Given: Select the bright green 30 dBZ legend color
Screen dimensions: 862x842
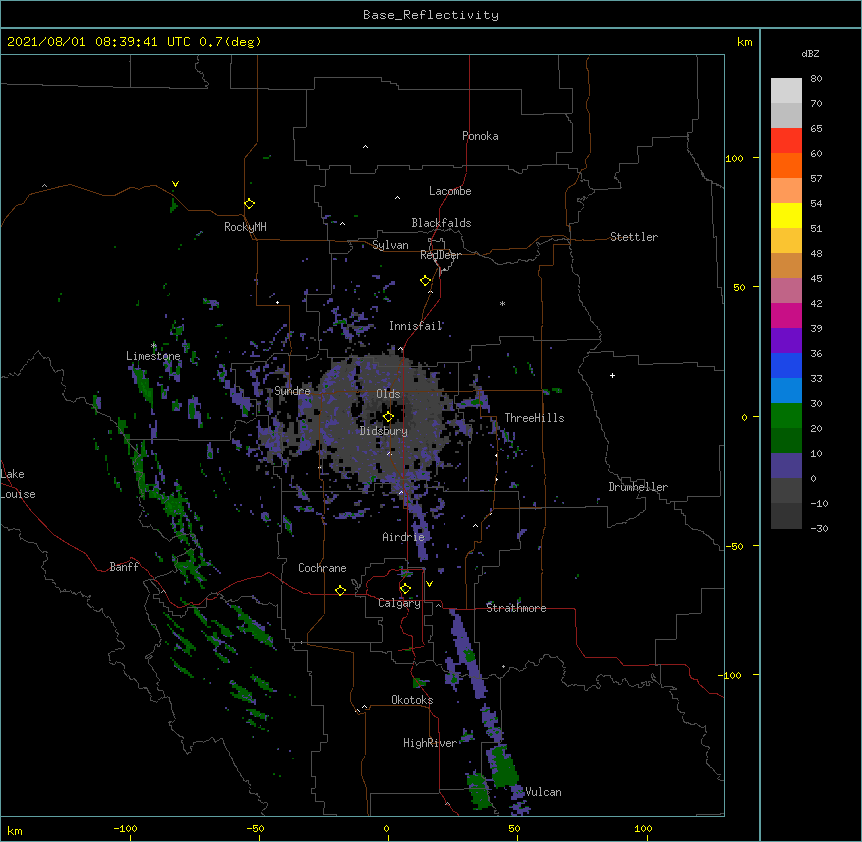Looking at the screenshot, I should (x=786, y=416).
